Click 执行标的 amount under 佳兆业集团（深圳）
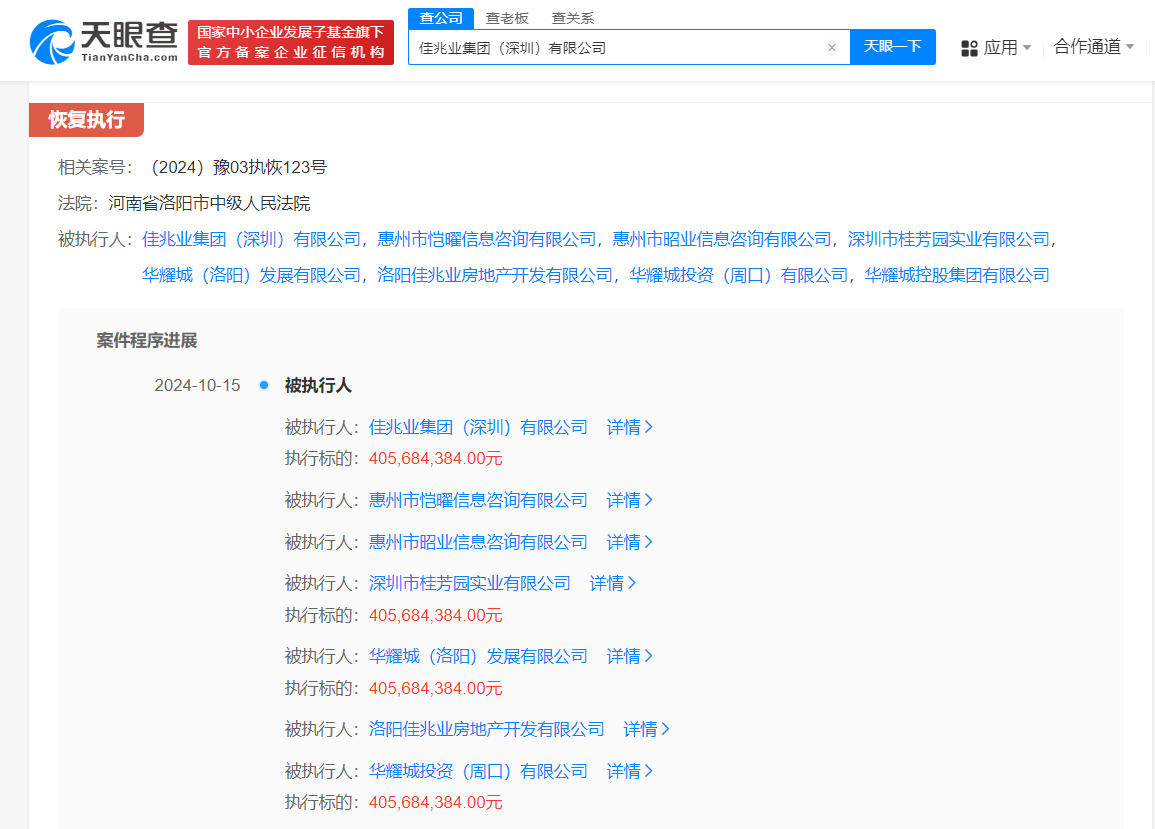Screen dimensions: 1155x829 [435, 458]
